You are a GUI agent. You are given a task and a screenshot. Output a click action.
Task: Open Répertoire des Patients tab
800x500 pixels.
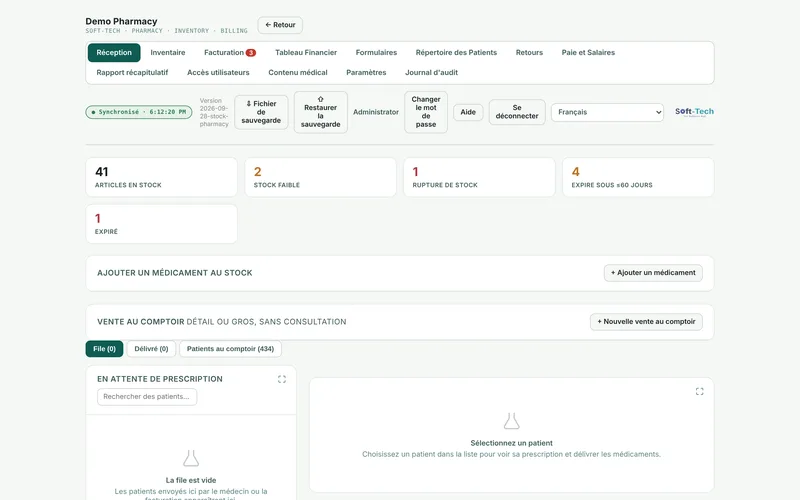coord(456,53)
